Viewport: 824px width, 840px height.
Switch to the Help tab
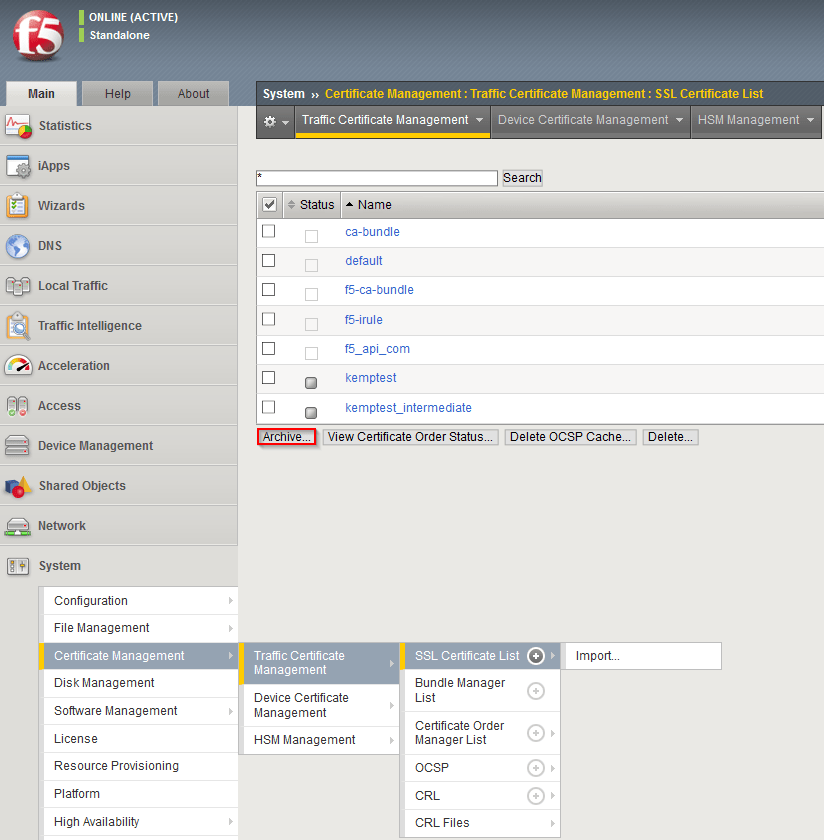pyautogui.click(x=117, y=93)
